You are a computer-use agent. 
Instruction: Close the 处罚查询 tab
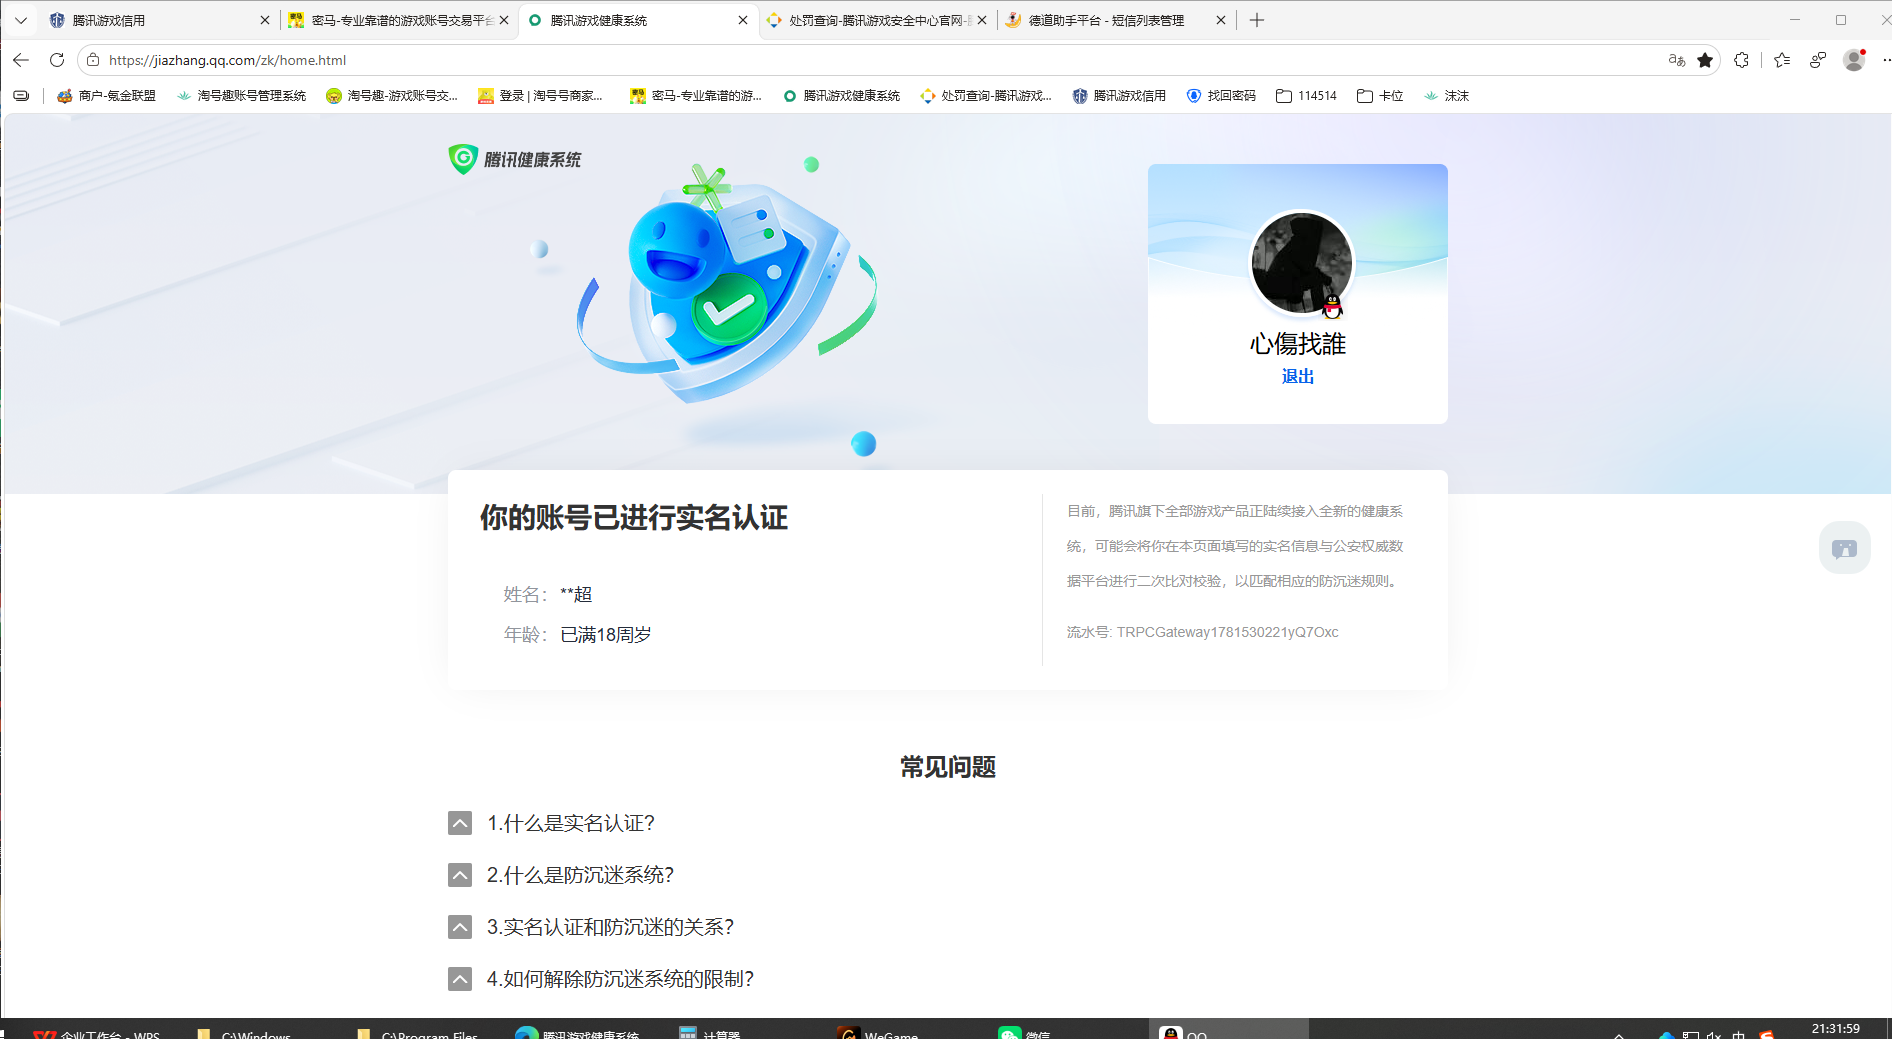coord(982,20)
